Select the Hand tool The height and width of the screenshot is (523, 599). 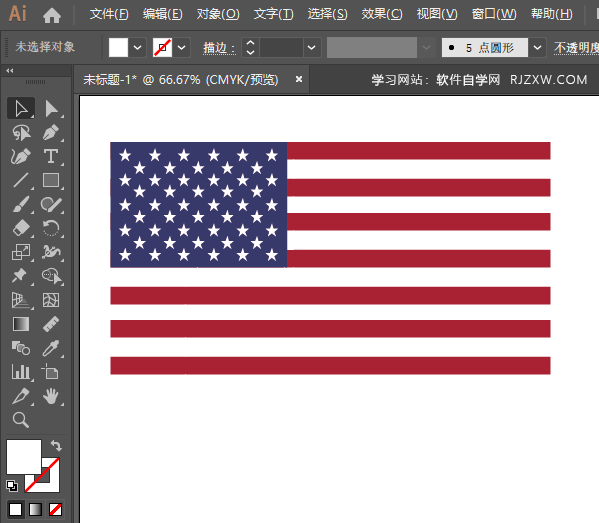51,396
